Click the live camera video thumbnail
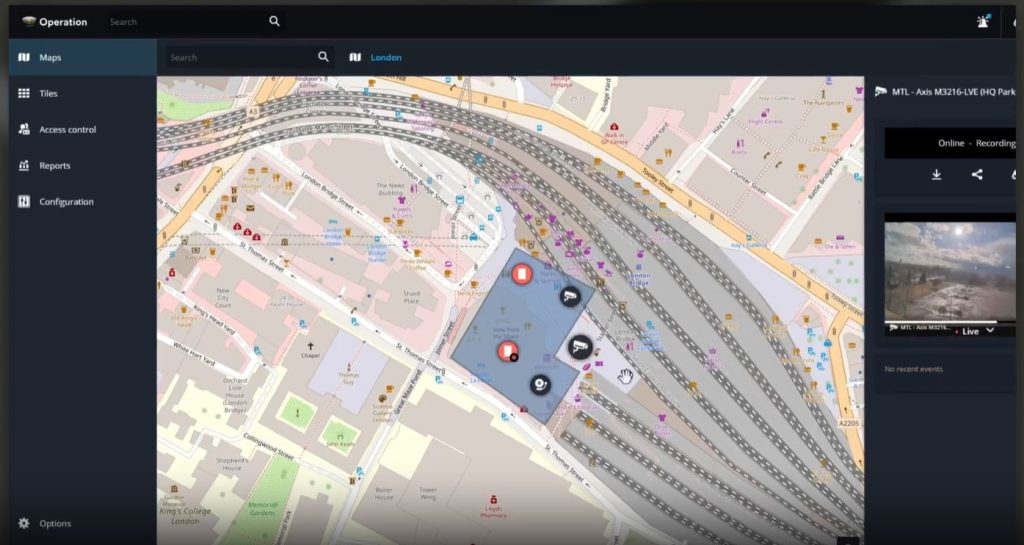Screen dimensions: 1024x545 pyautogui.click(x=950, y=270)
